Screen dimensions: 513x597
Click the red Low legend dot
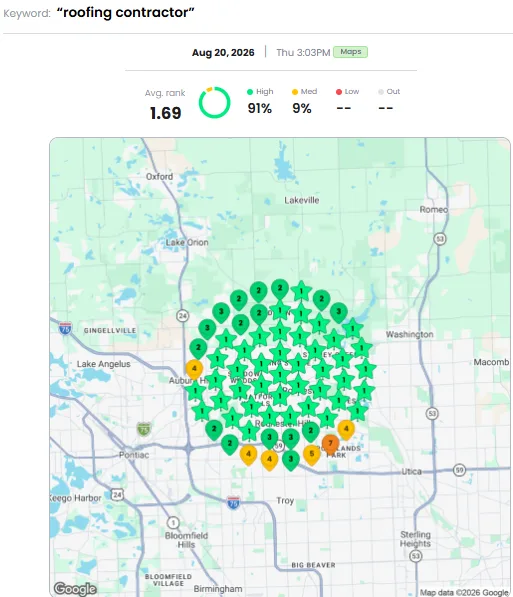[339, 92]
